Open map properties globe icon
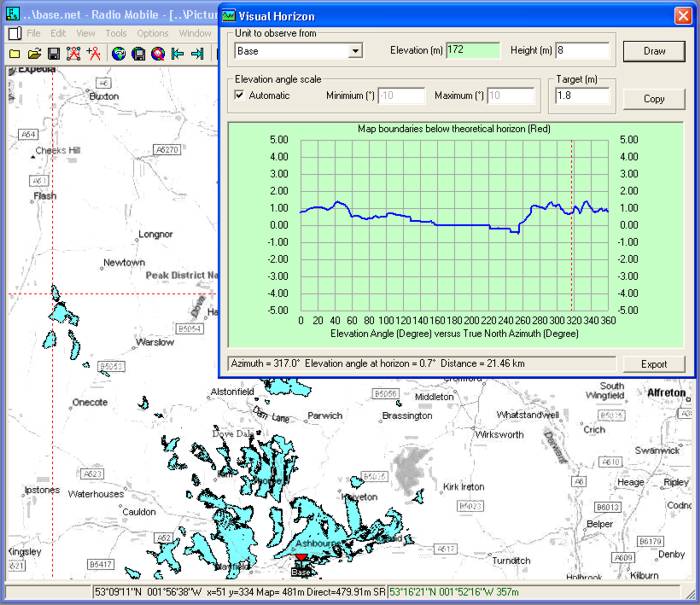This screenshot has height=605, width=700. coord(118,54)
